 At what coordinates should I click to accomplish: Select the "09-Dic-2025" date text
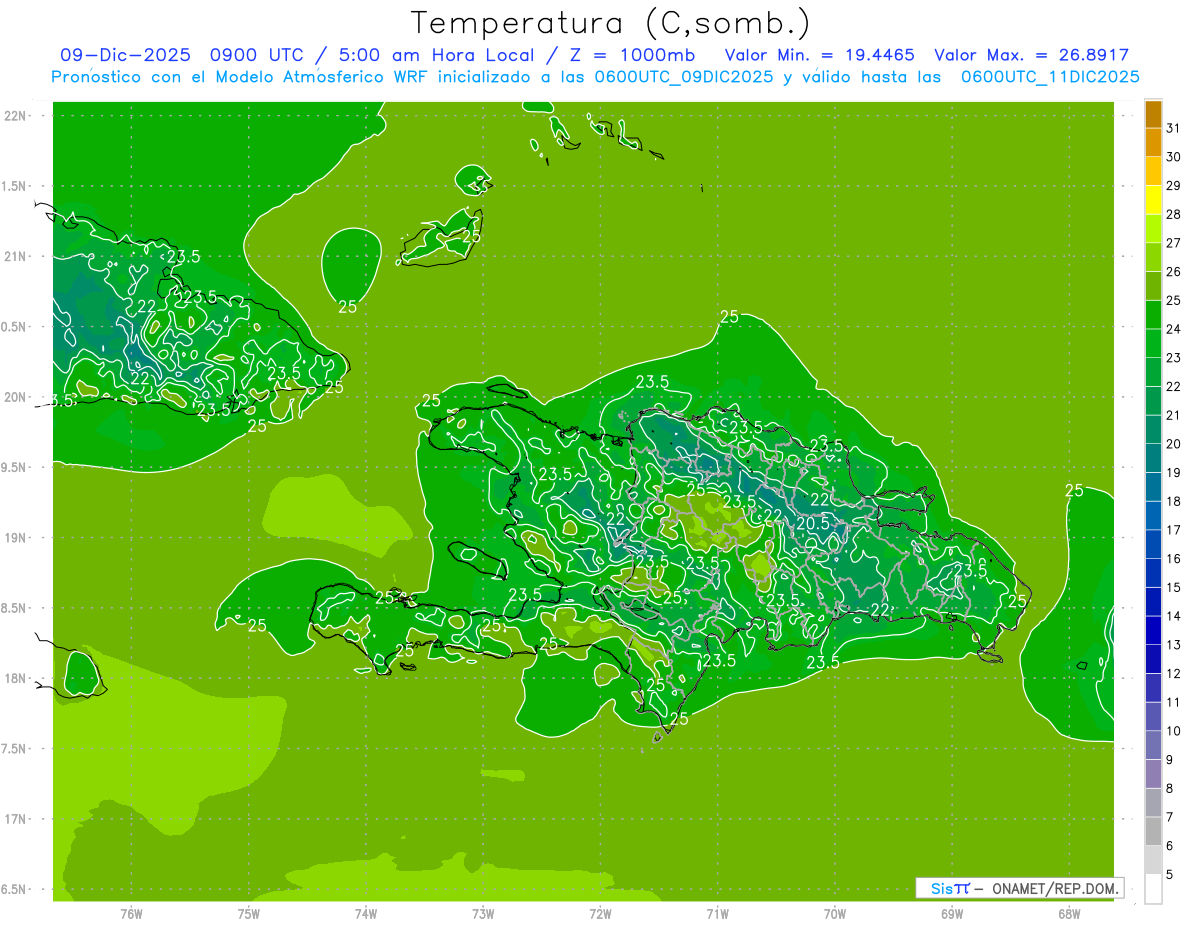click(125, 55)
